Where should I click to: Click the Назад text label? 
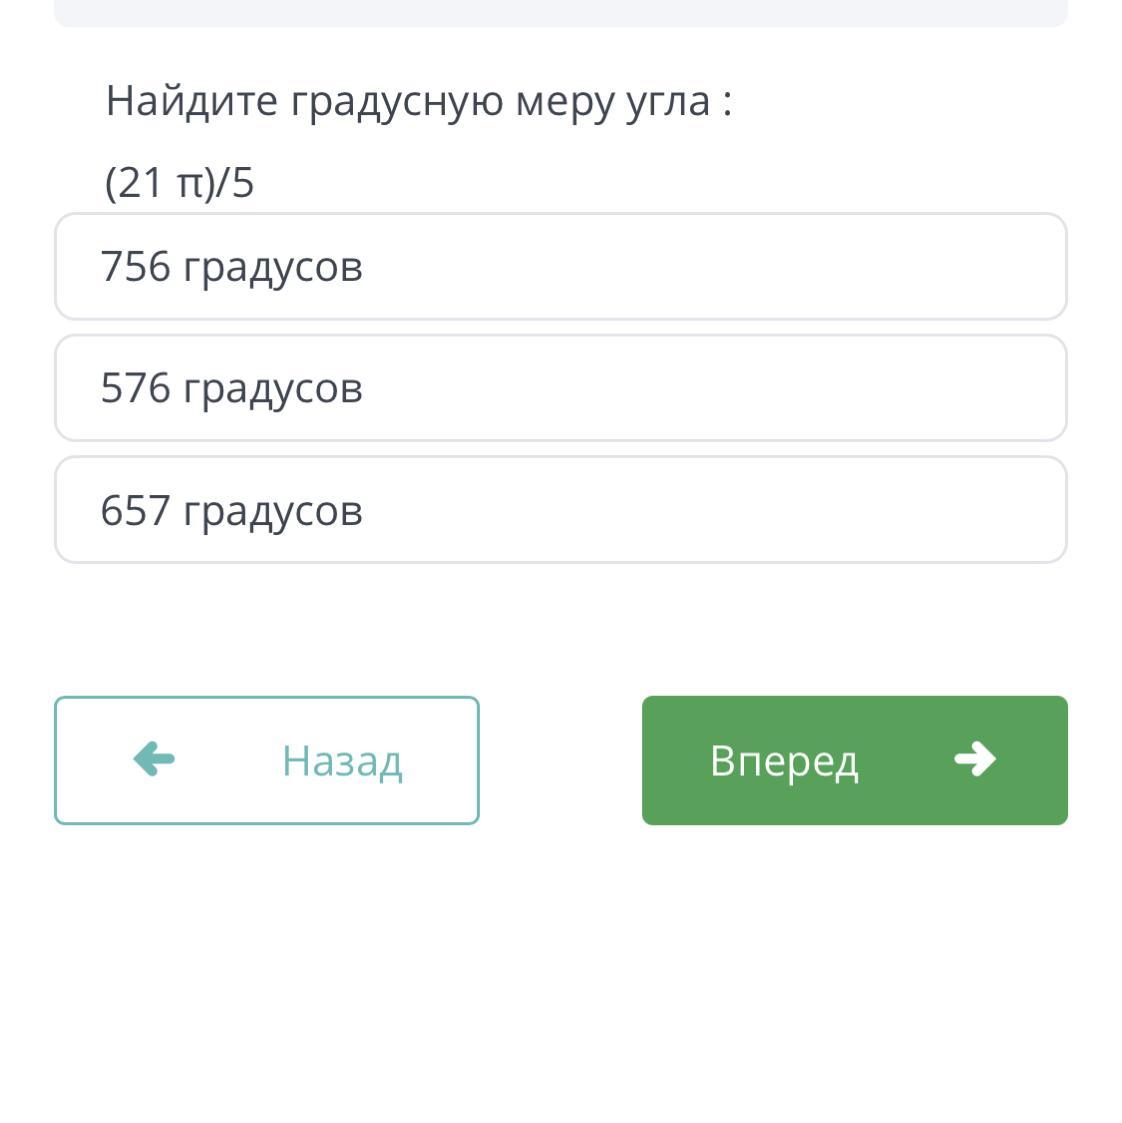tap(342, 761)
